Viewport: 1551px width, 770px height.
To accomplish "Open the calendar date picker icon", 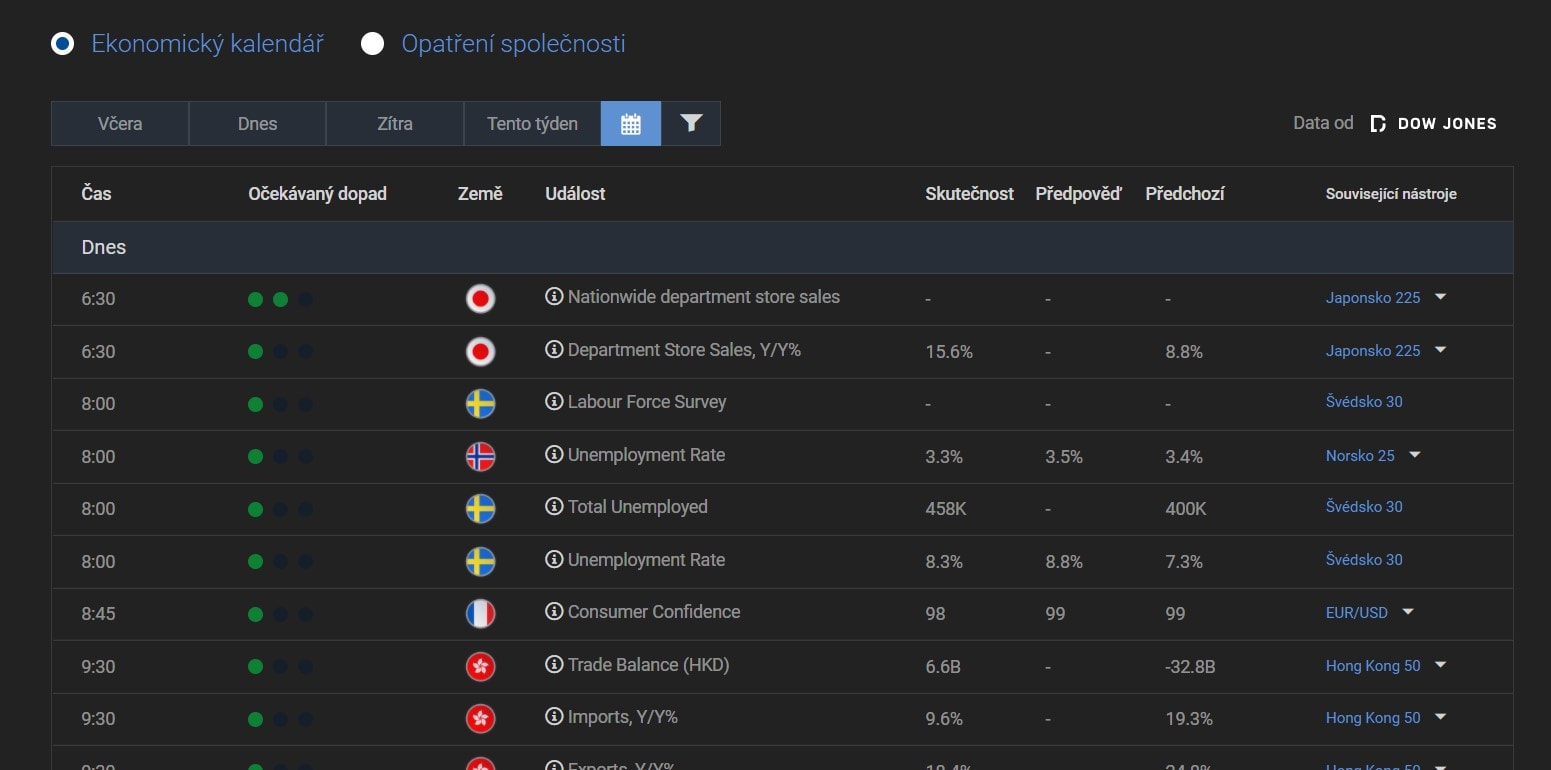I will [x=630, y=124].
